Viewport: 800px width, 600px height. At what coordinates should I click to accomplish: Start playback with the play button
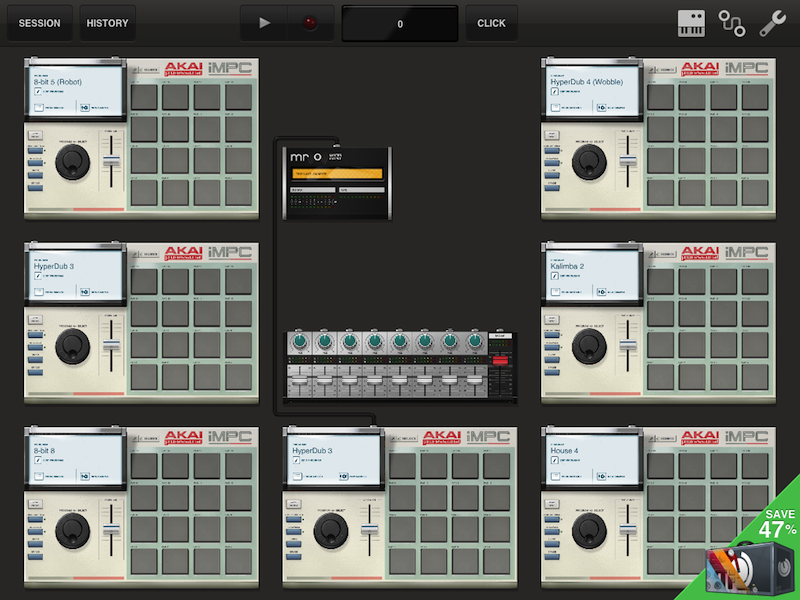click(x=264, y=23)
